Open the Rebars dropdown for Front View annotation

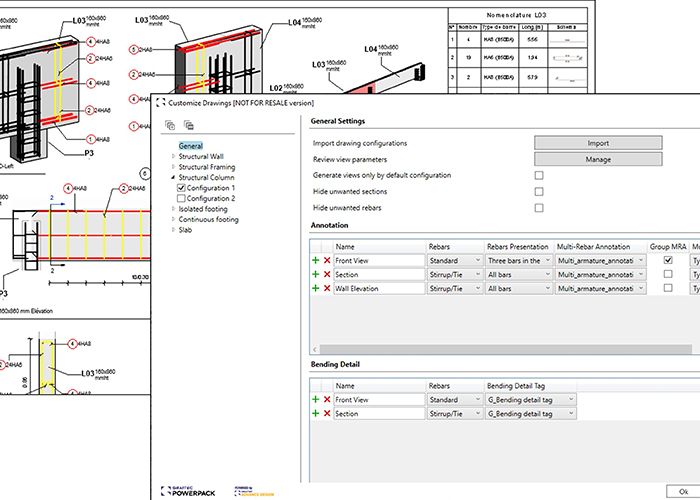(455, 260)
